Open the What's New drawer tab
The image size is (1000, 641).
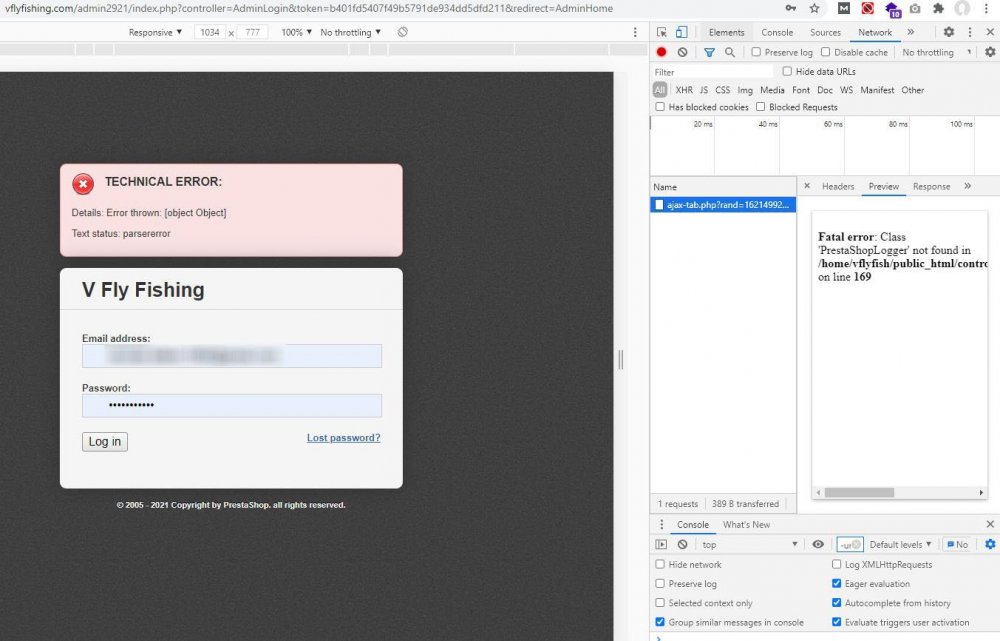click(x=746, y=524)
